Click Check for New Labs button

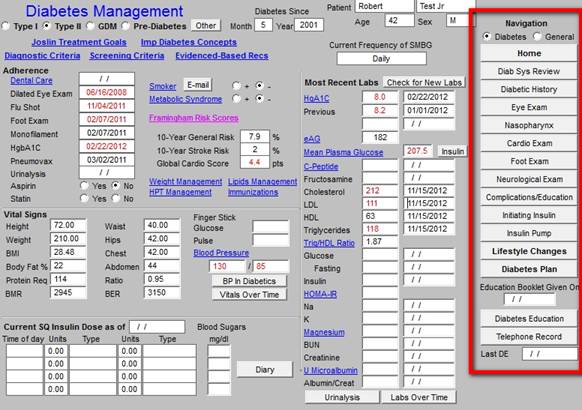[424, 82]
